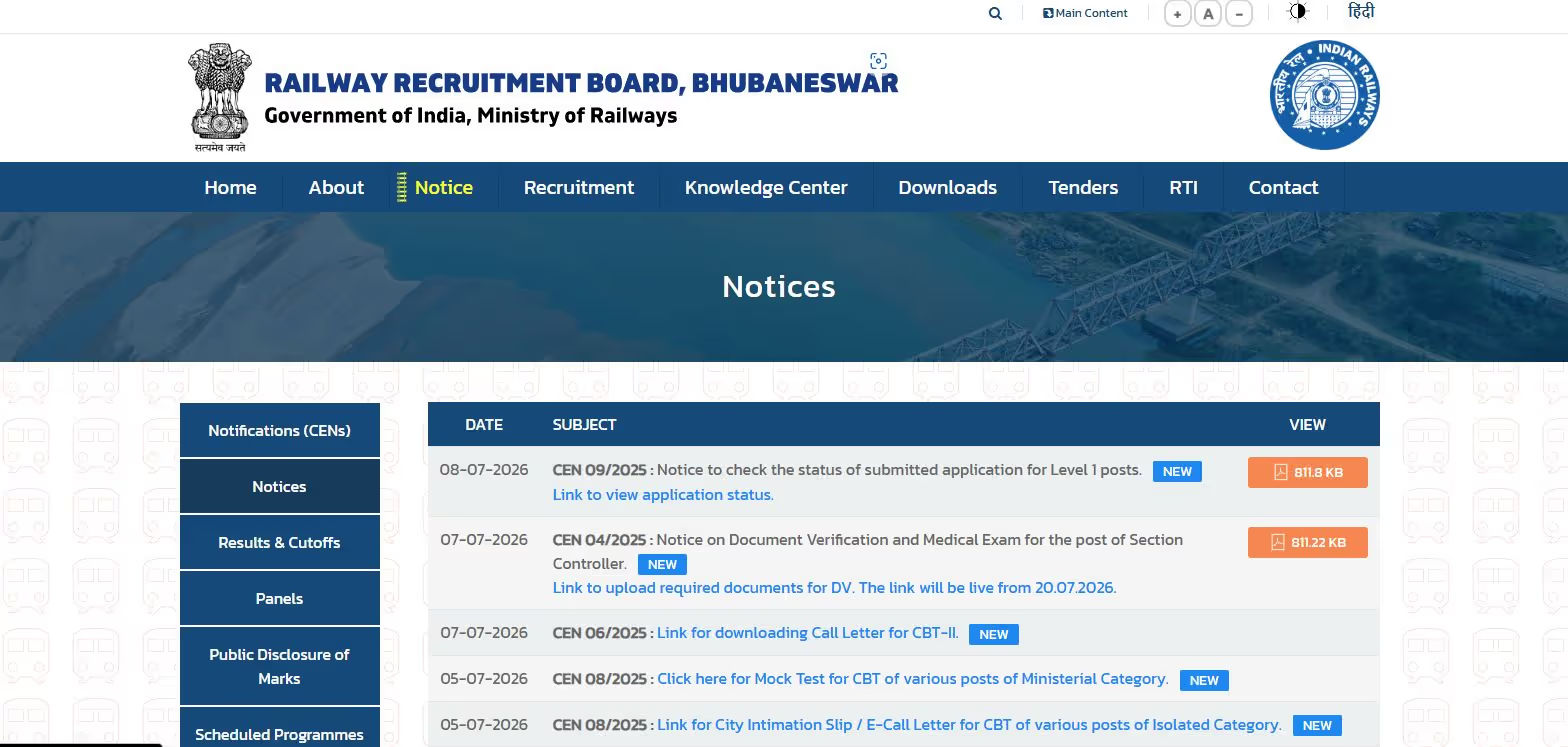The image size is (1568, 747).
Task: Open link for downloading CBT-II Call Letter
Action: (x=808, y=633)
